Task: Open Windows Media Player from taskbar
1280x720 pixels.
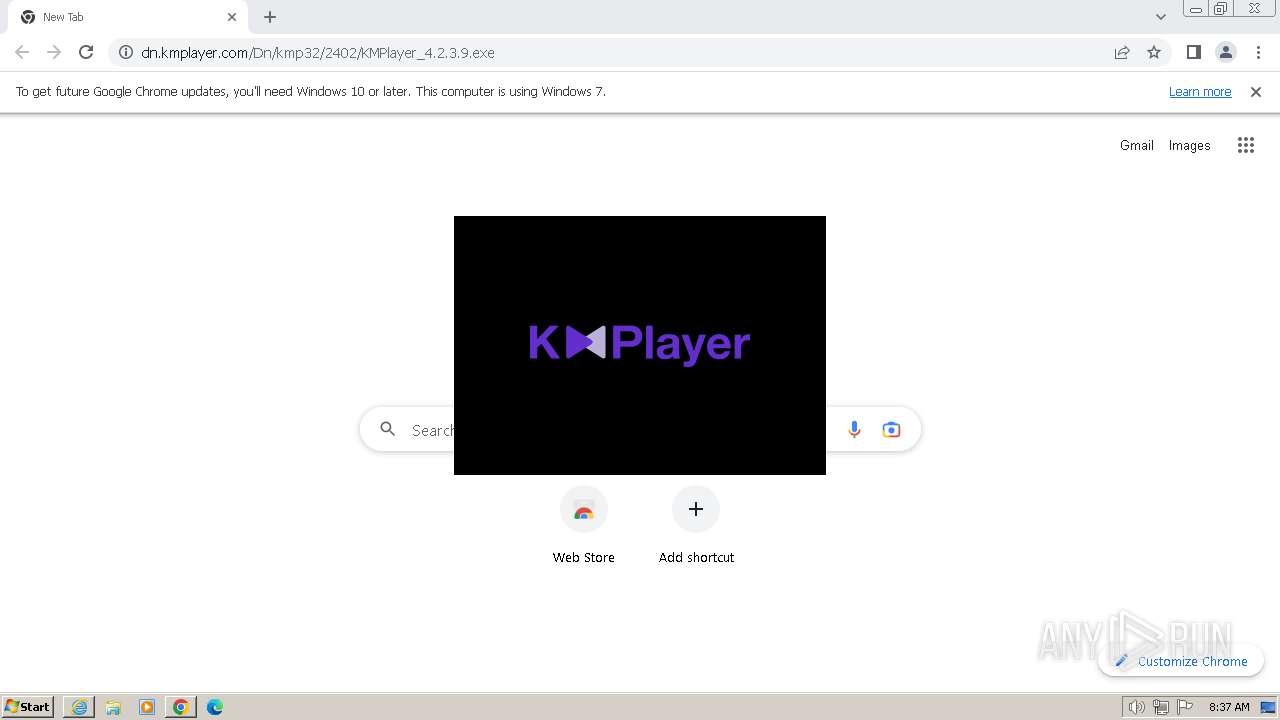Action: pyautogui.click(x=147, y=707)
